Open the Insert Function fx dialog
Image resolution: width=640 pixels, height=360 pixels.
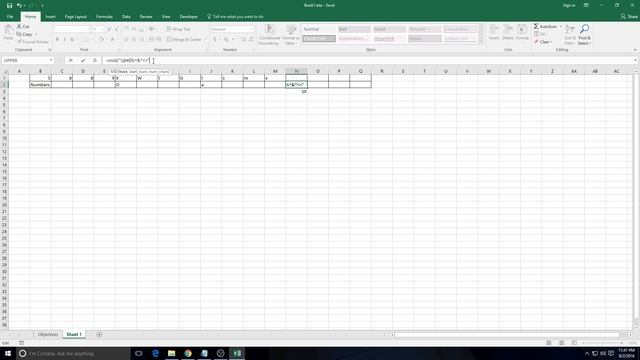[x=95, y=60]
